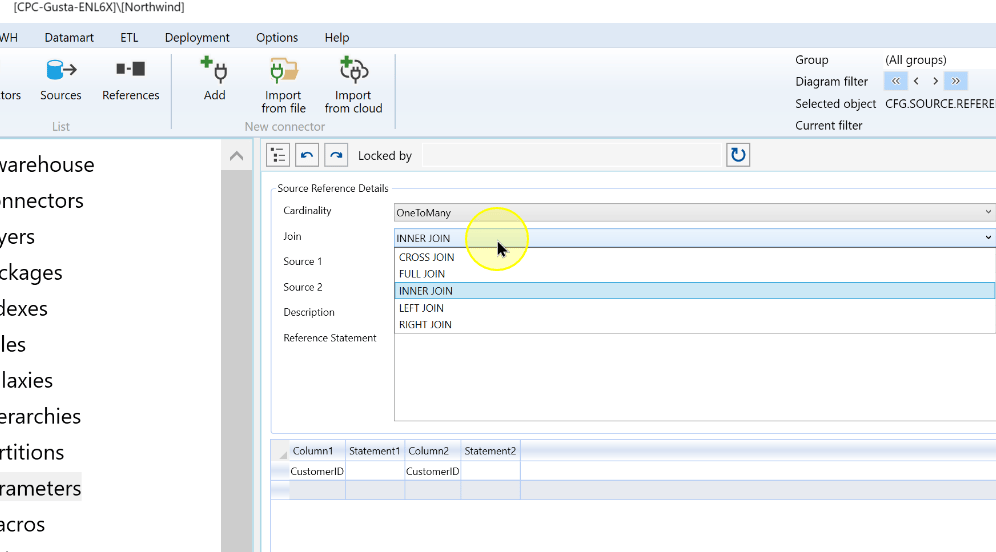Viewport: 996px width, 552px height.
Task: Click the CFG.SOURCE.REFERE selected object text
Action: coord(940,104)
